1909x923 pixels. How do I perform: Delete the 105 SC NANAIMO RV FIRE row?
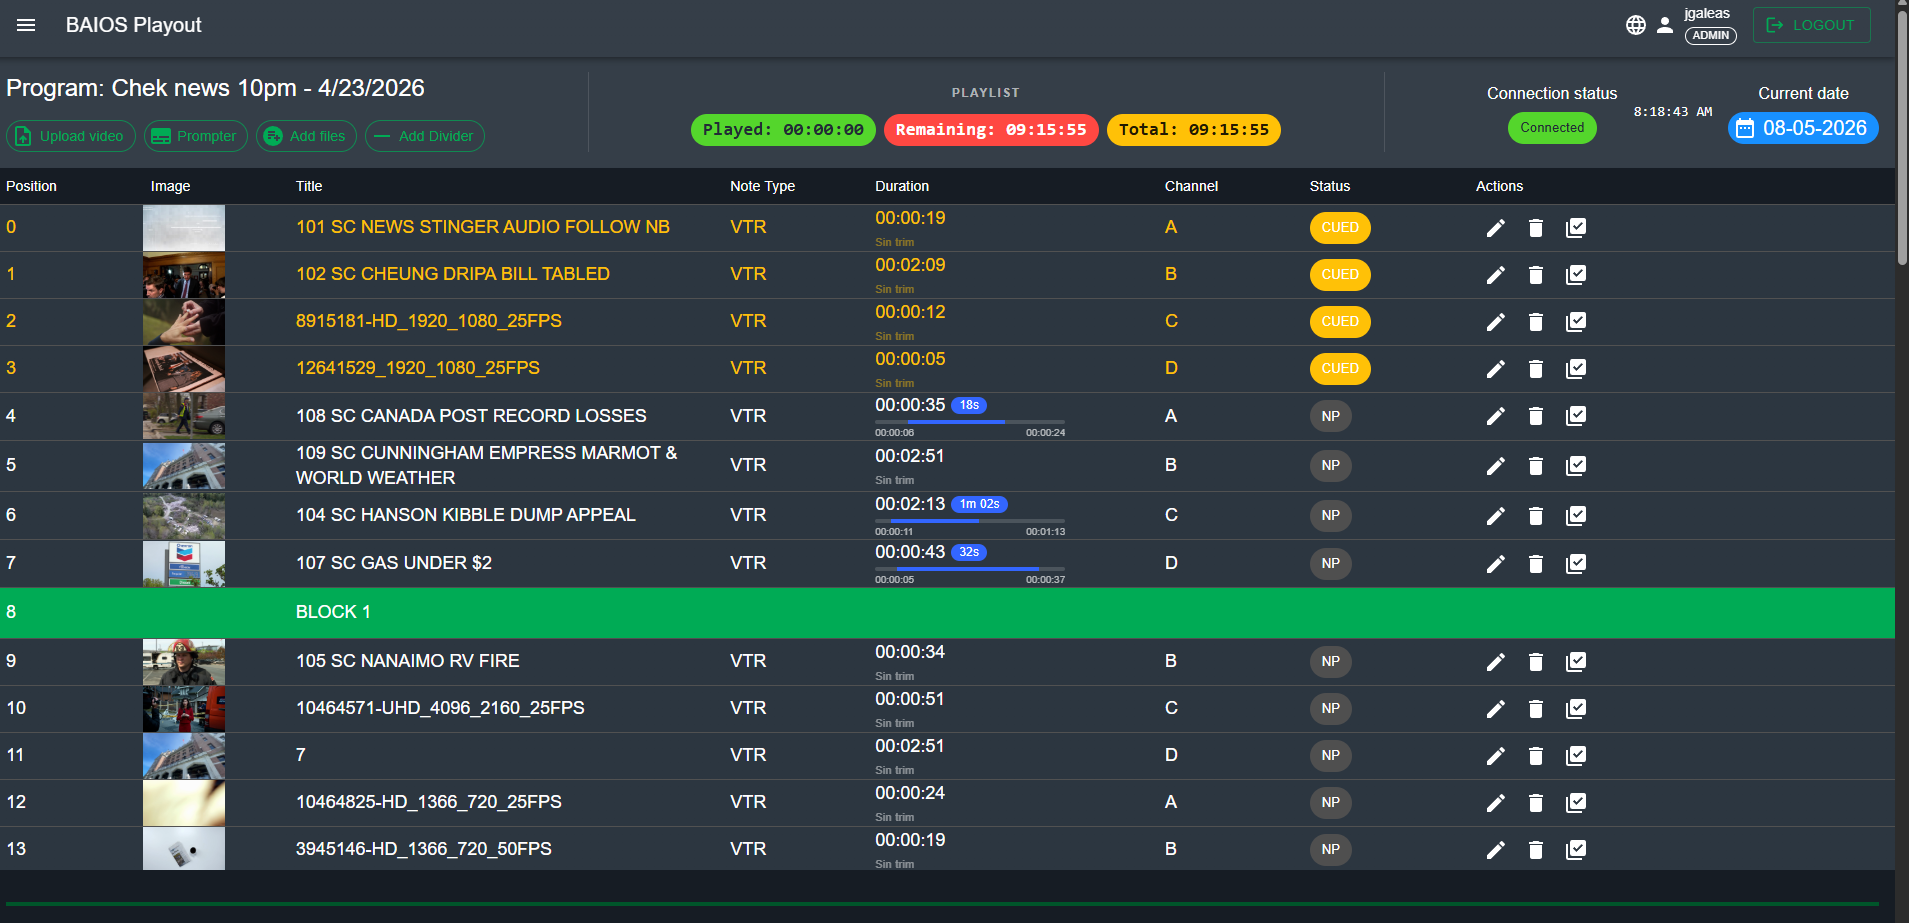(x=1536, y=662)
